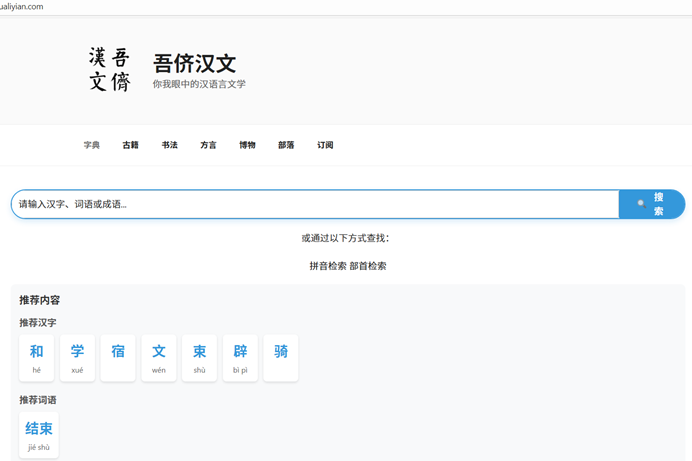Click the 漢吾文儕 calligraphy logo

coord(109,70)
